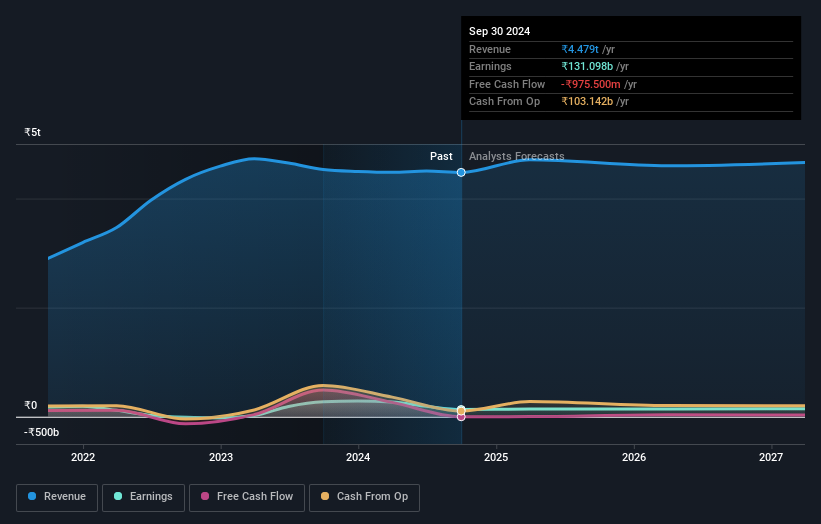The width and height of the screenshot is (821, 524).
Task: Toggle the Free Cash Flow legend button
Action: [x=247, y=497]
